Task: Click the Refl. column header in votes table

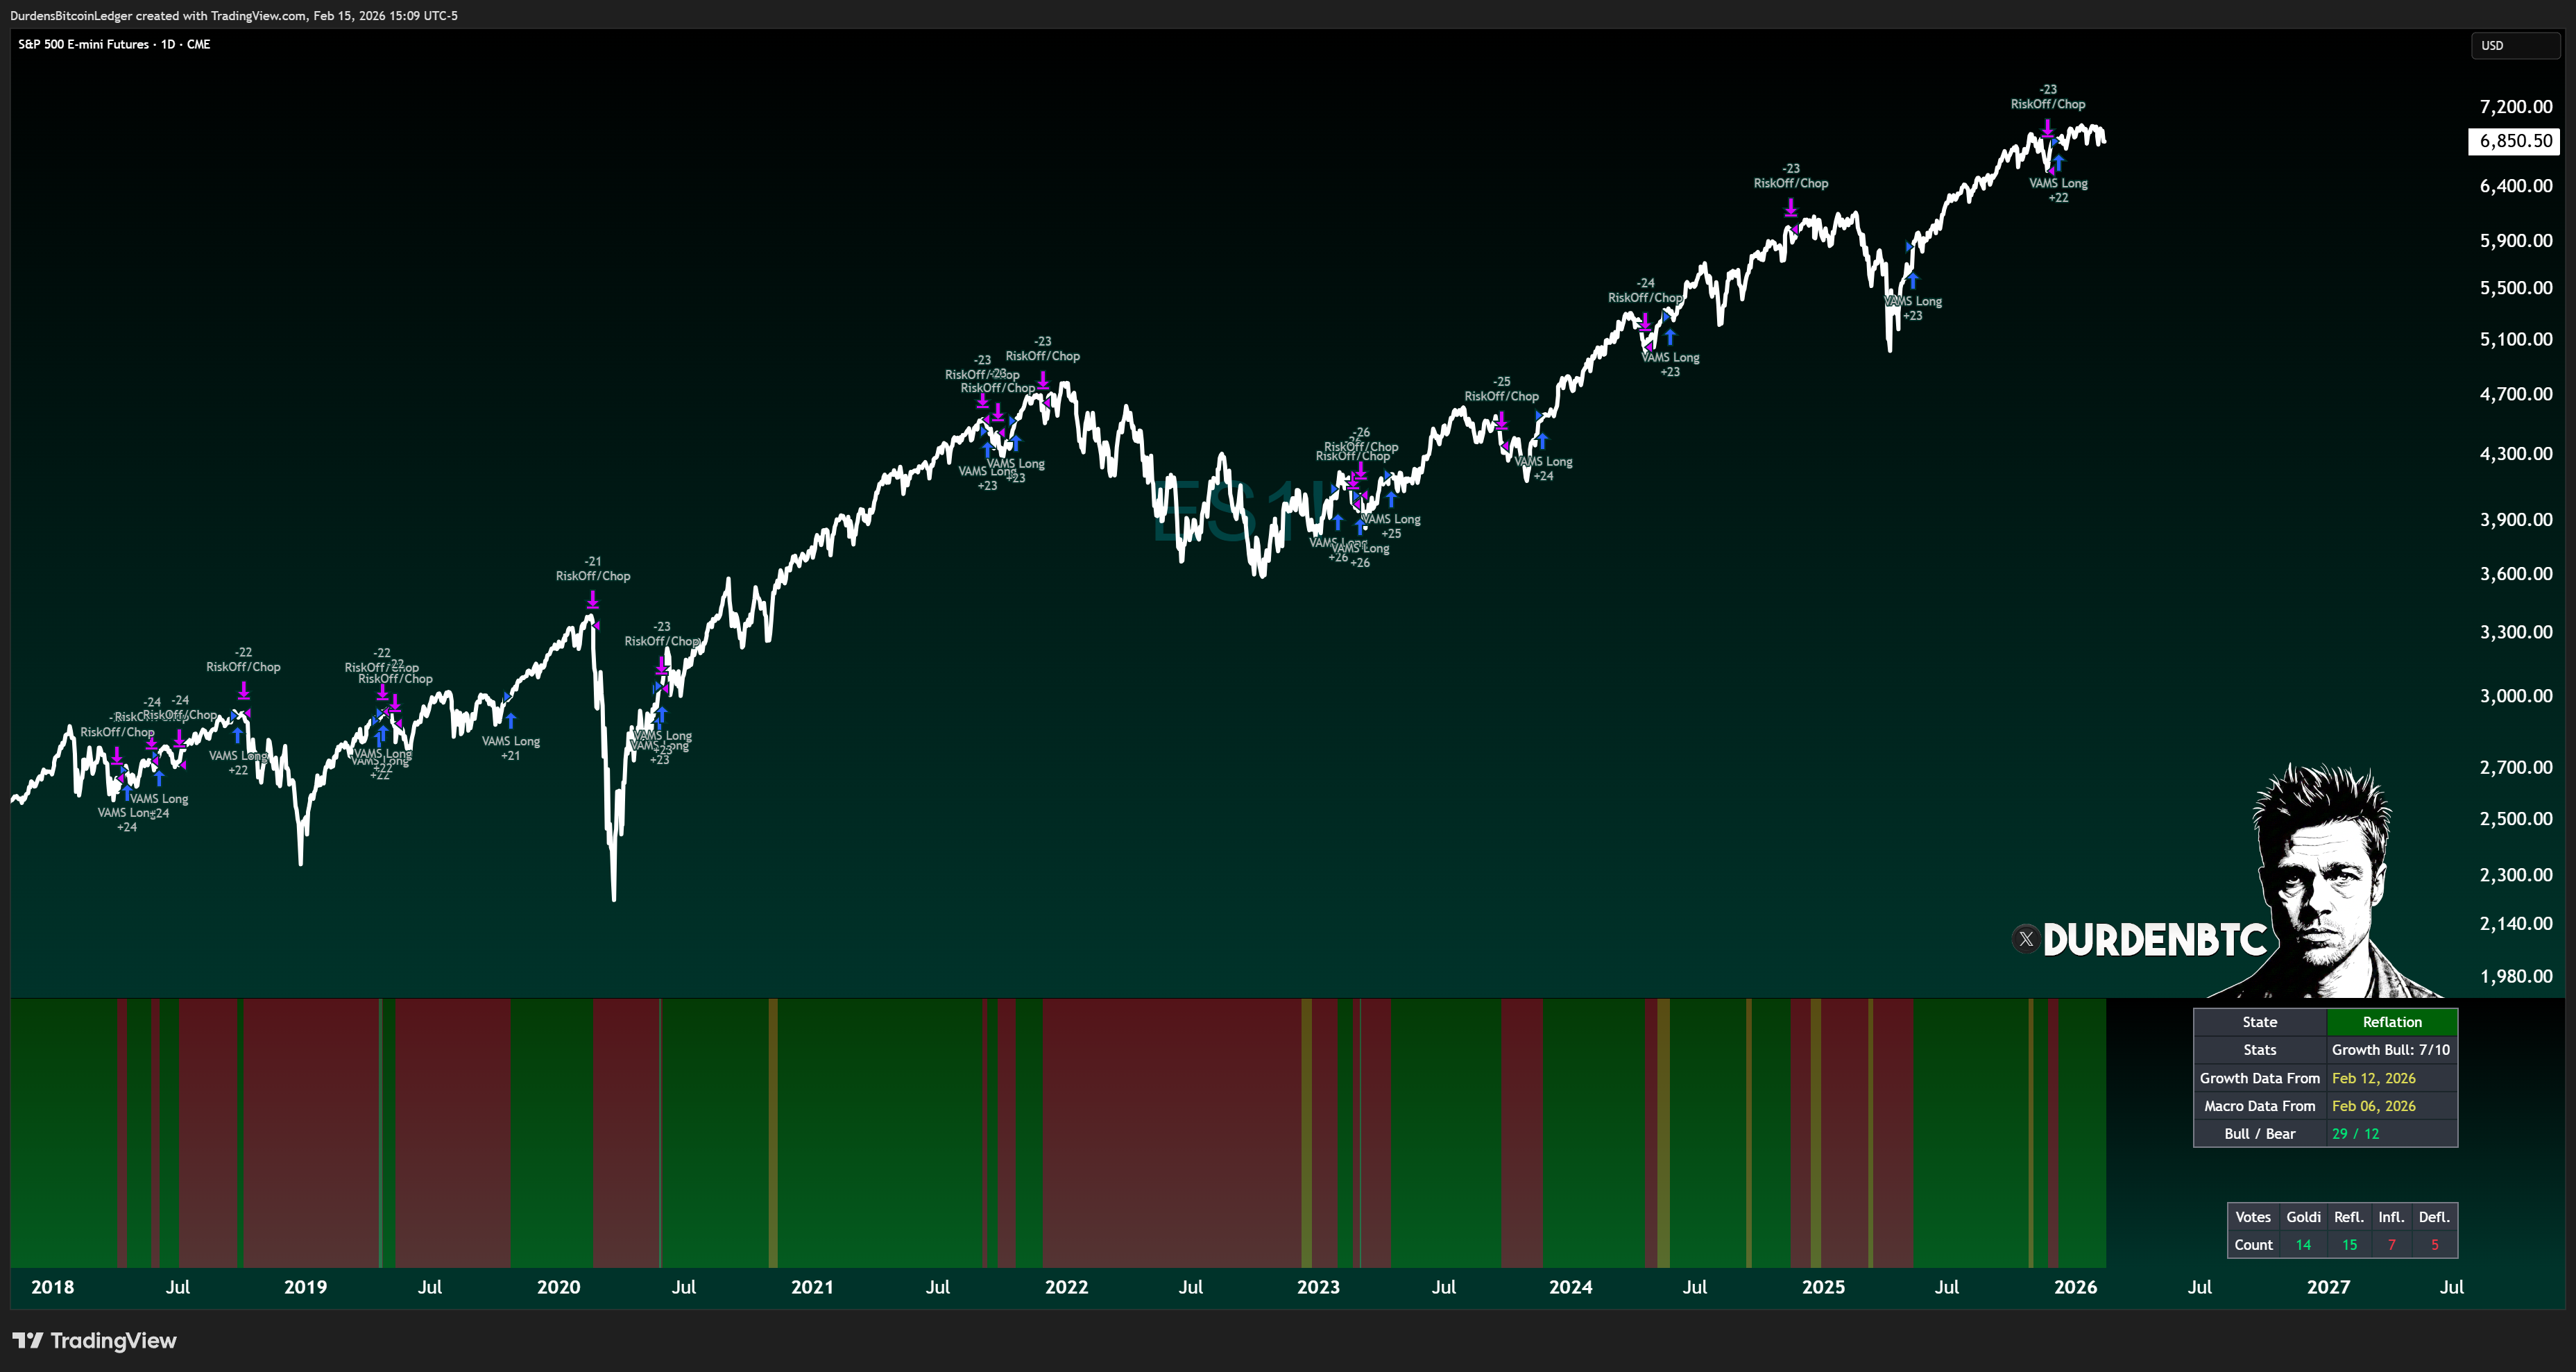Action: point(2349,1217)
